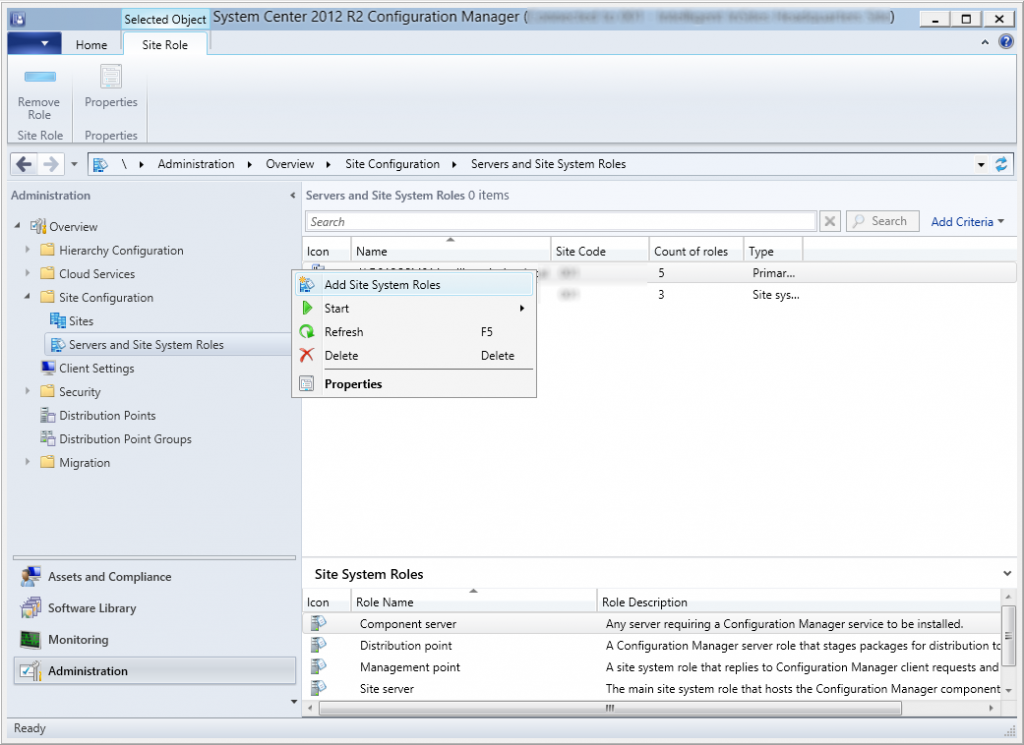Expand the Migration folder
The height and width of the screenshot is (745, 1024).
29,462
